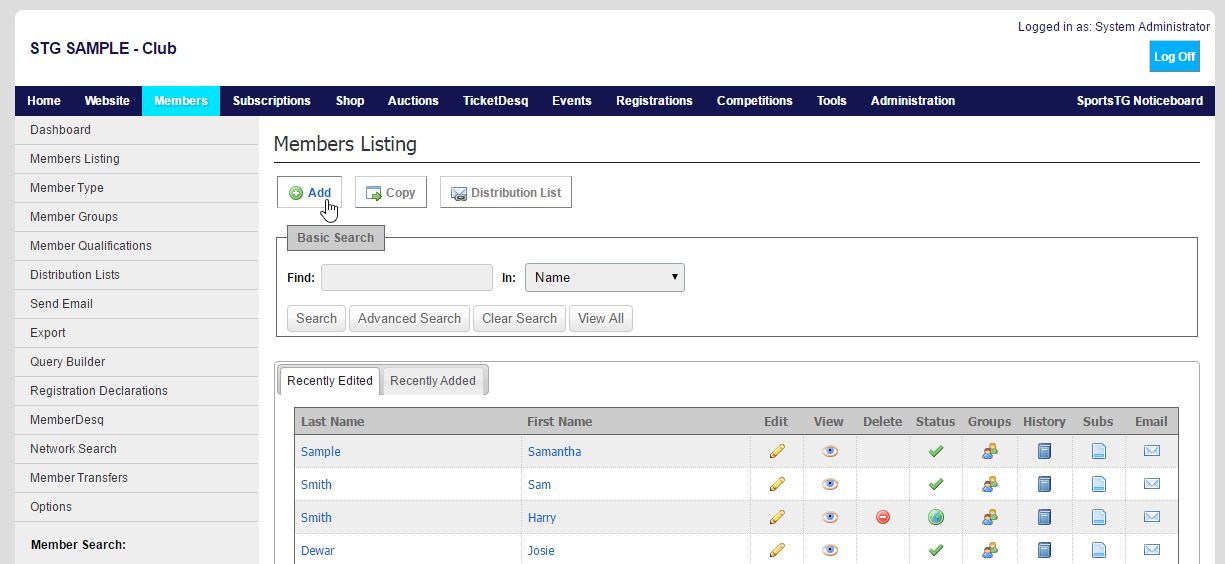Click the green tick status for Sam Smith
Image resolution: width=1225 pixels, height=564 pixels.
click(936, 484)
